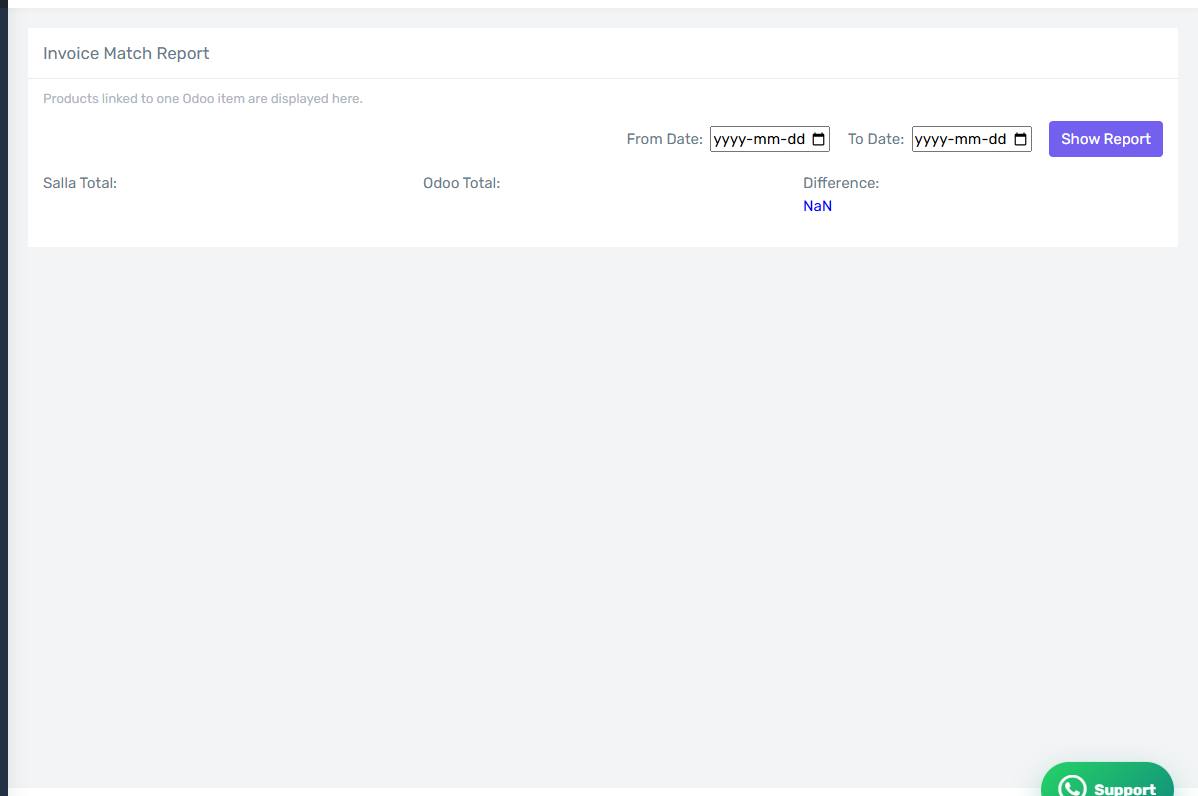1198x796 pixels.
Task: Select the Invoice Match Report heading
Action: (126, 53)
